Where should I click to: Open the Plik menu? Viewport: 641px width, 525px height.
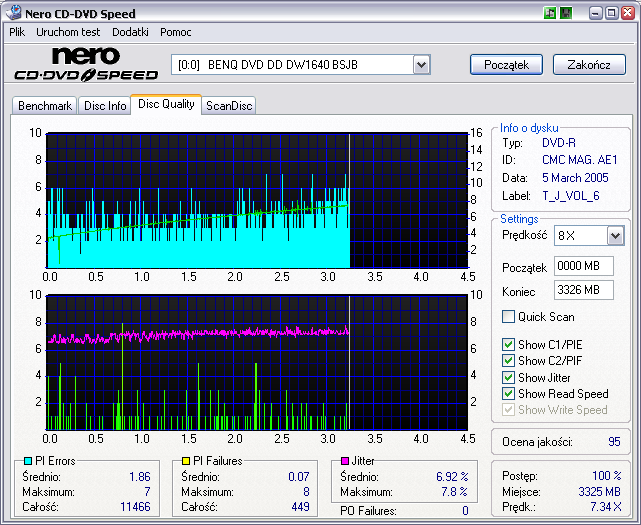coord(17,32)
